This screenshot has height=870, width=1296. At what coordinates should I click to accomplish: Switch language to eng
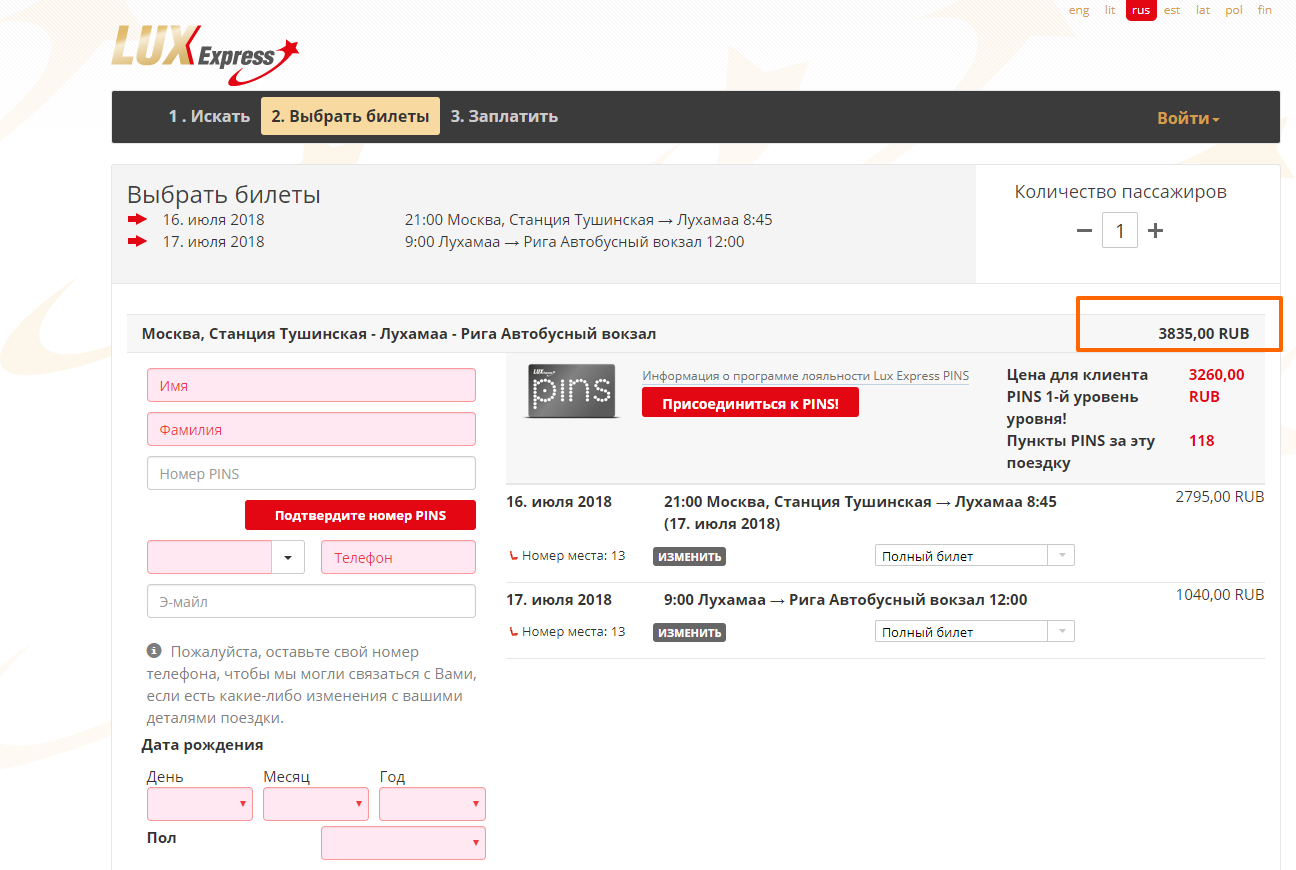coord(1079,10)
